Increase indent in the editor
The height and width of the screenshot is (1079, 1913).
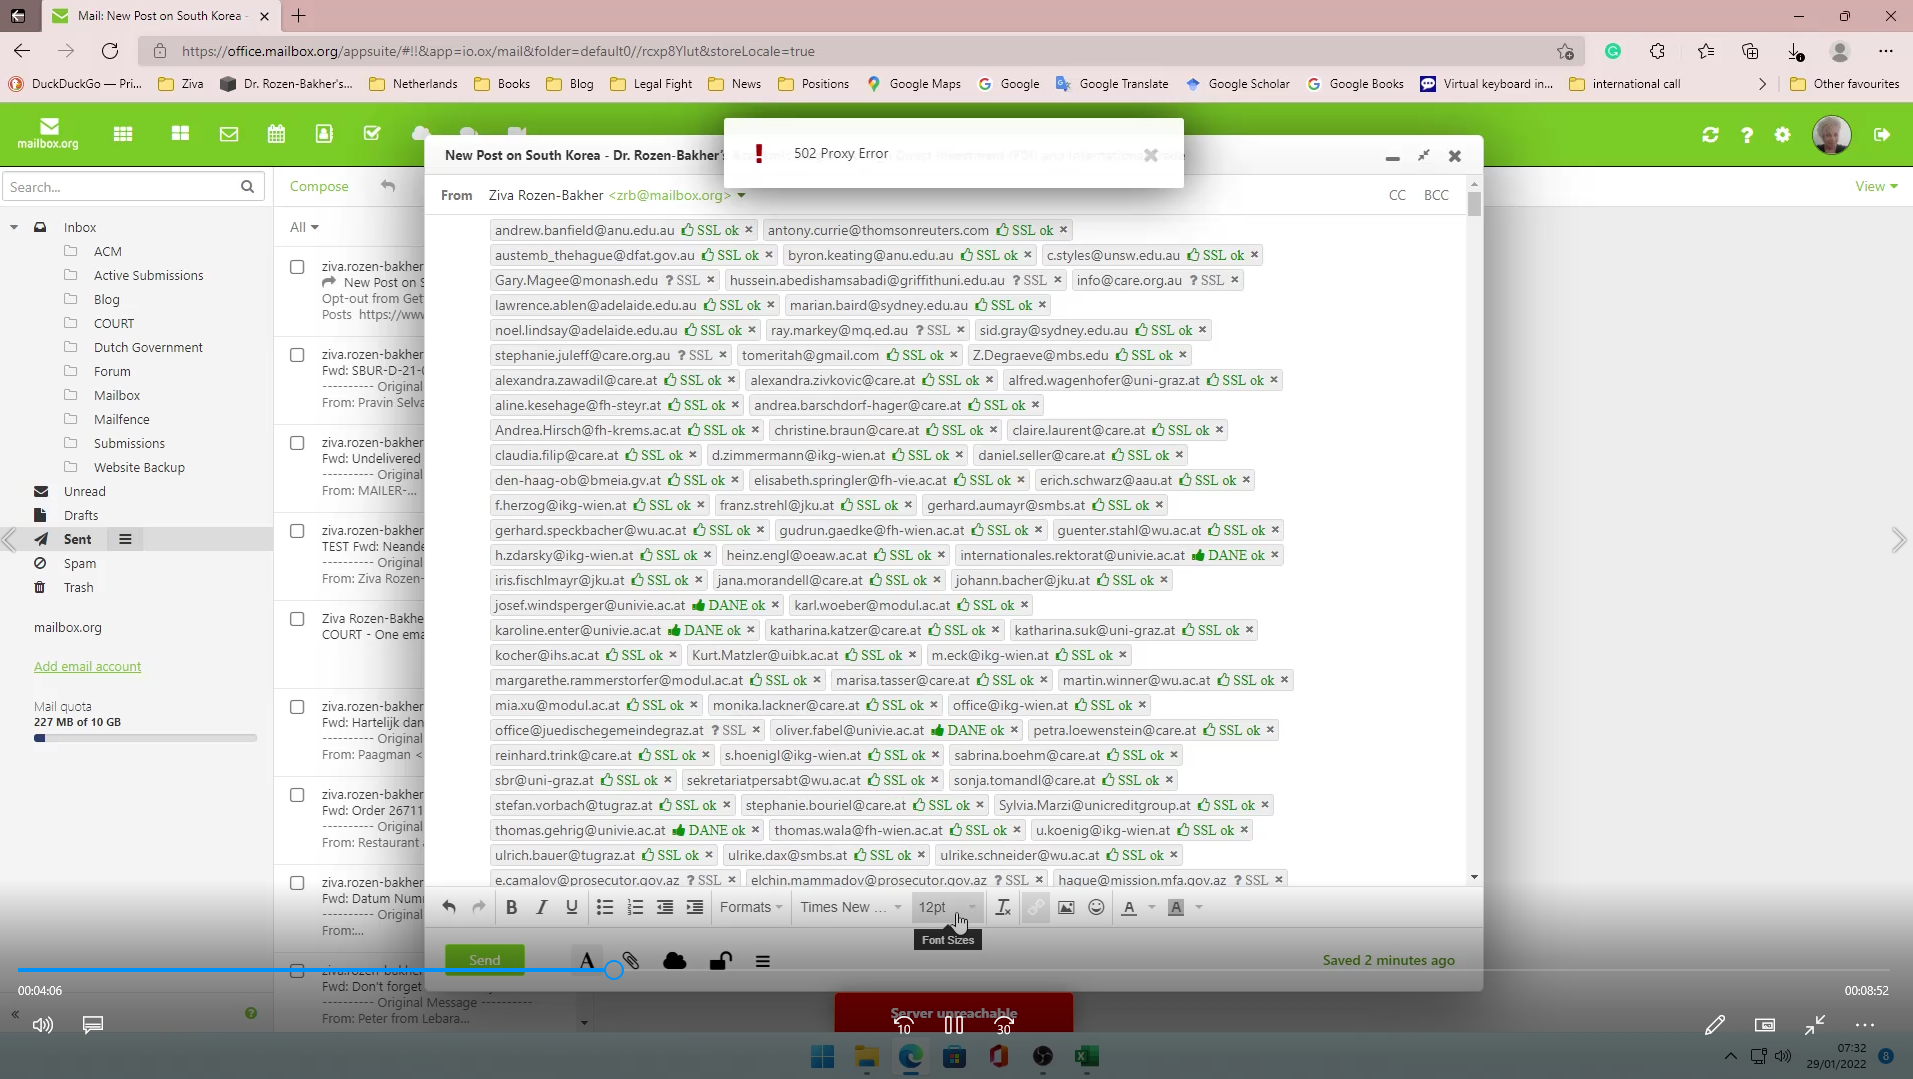695,907
